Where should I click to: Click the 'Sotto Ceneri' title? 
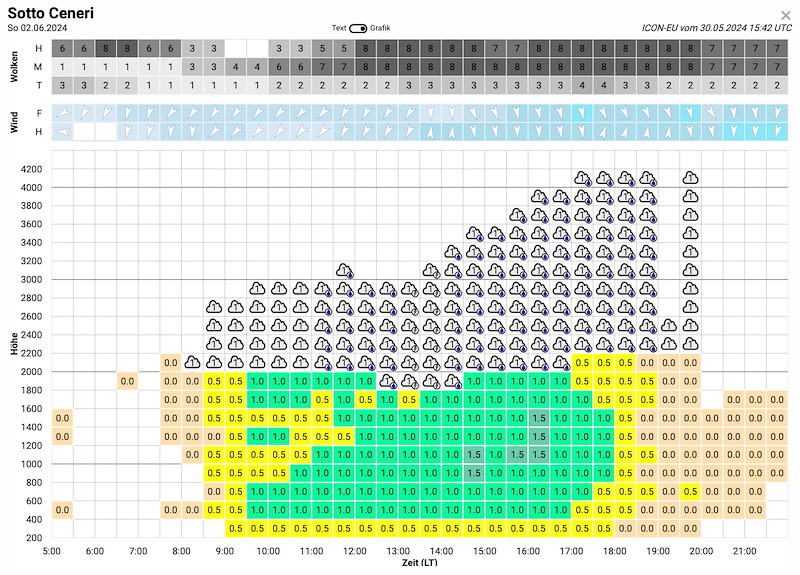(x=51, y=13)
